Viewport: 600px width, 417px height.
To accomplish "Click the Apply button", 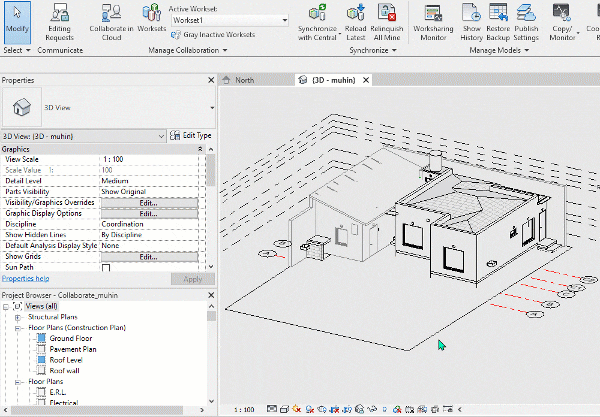I will click(192, 279).
